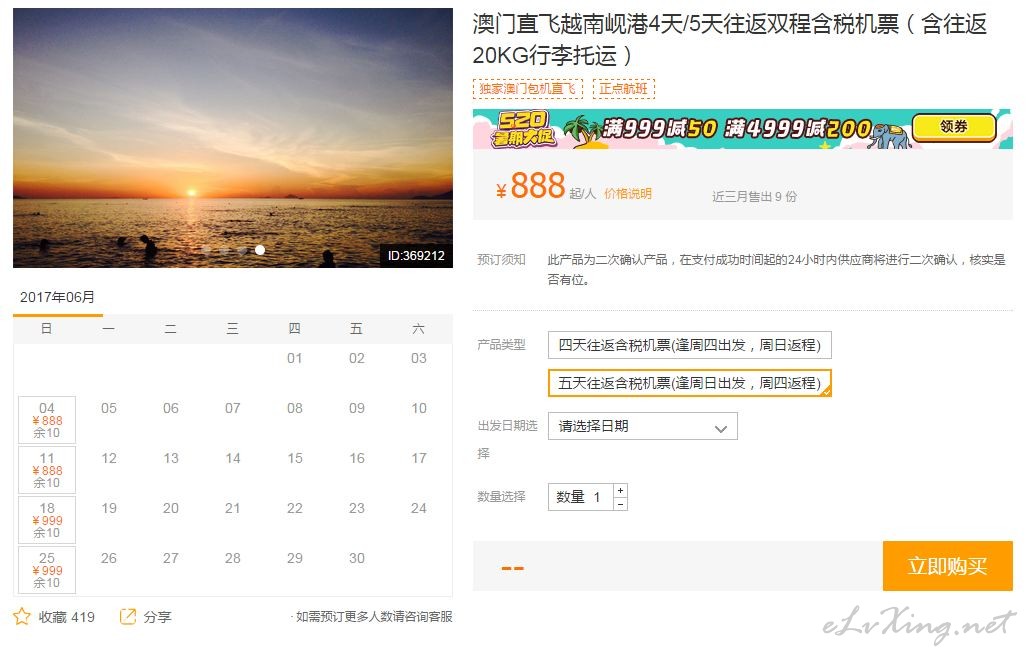The width and height of the screenshot is (1027, 658).
Task: Click calendar date 15
Action: [295, 458]
